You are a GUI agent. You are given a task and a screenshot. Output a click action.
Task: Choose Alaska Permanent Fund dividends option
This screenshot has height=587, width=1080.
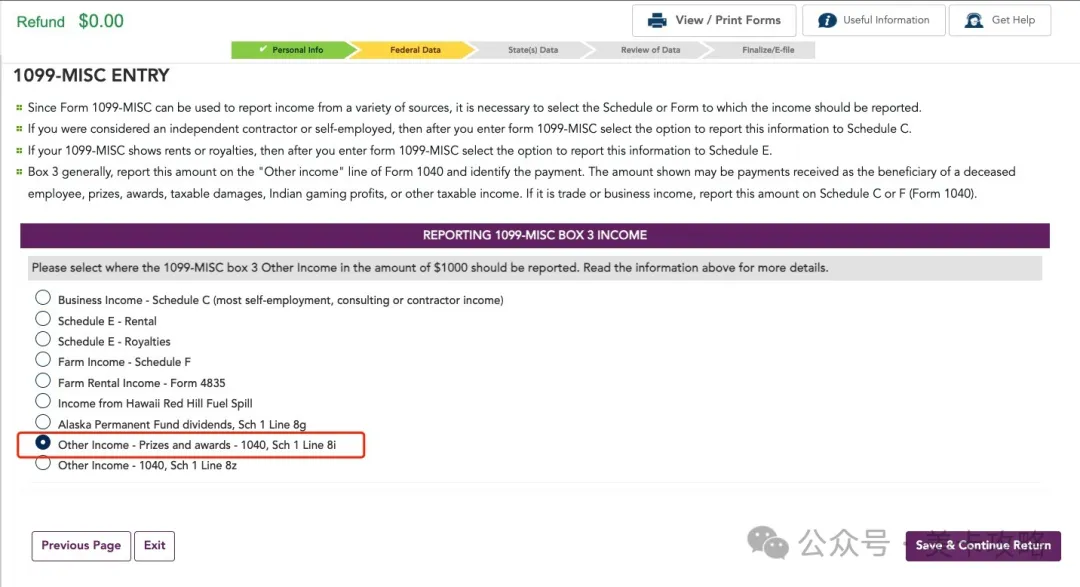tap(43, 423)
